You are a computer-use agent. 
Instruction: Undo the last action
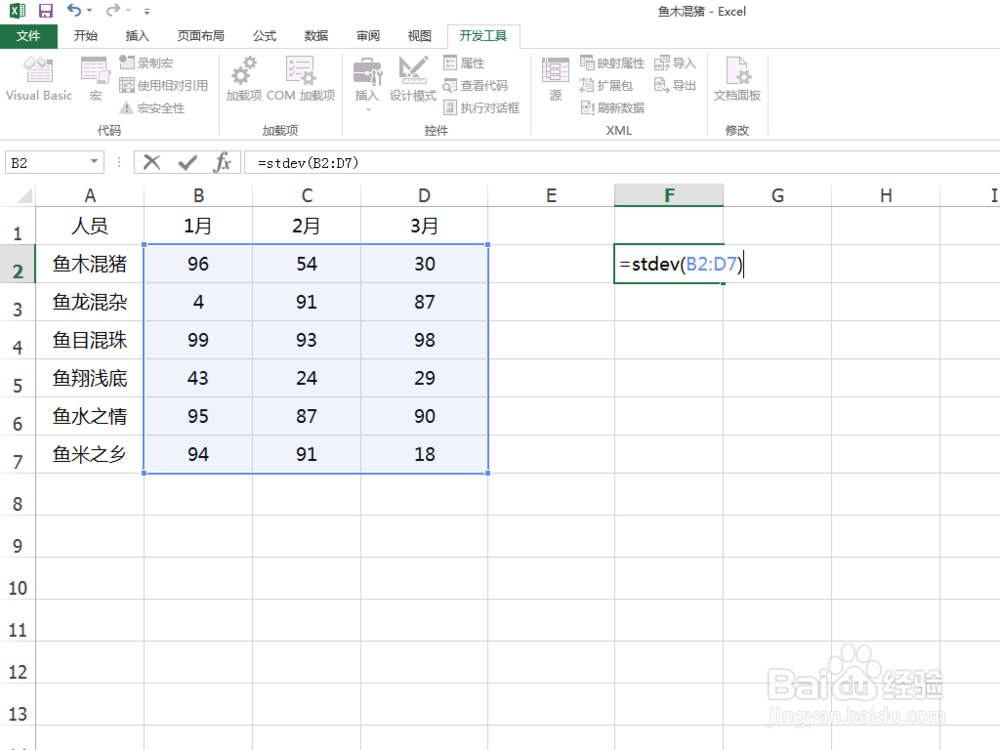pyautogui.click(x=74, y=11)
